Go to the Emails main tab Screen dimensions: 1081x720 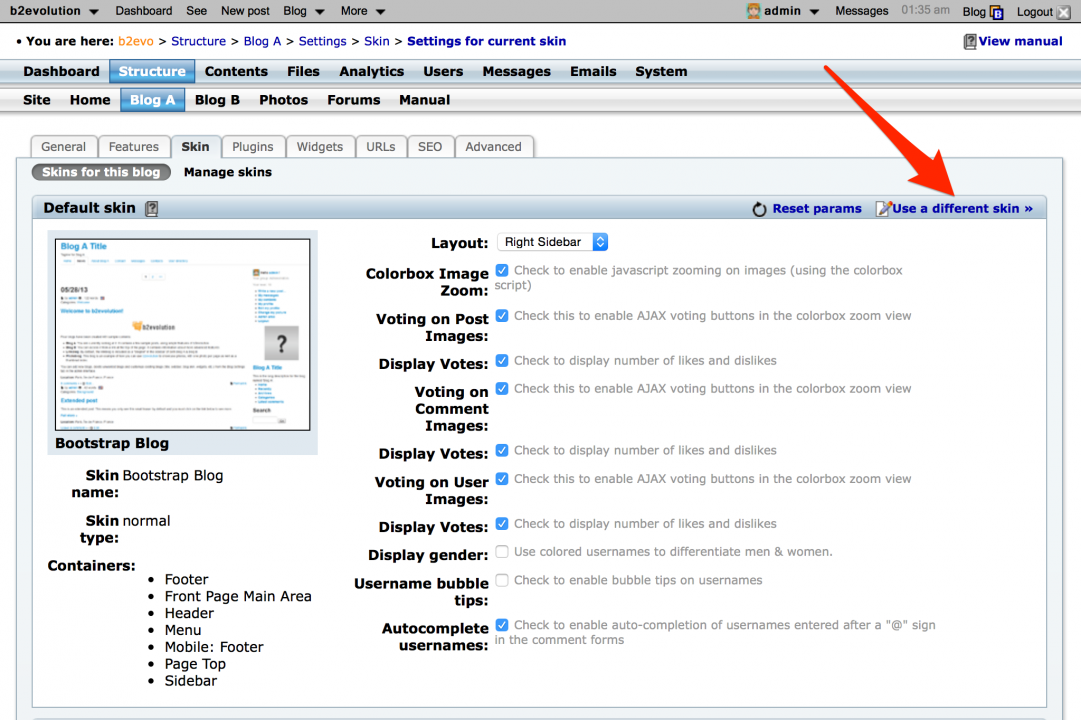593,72
